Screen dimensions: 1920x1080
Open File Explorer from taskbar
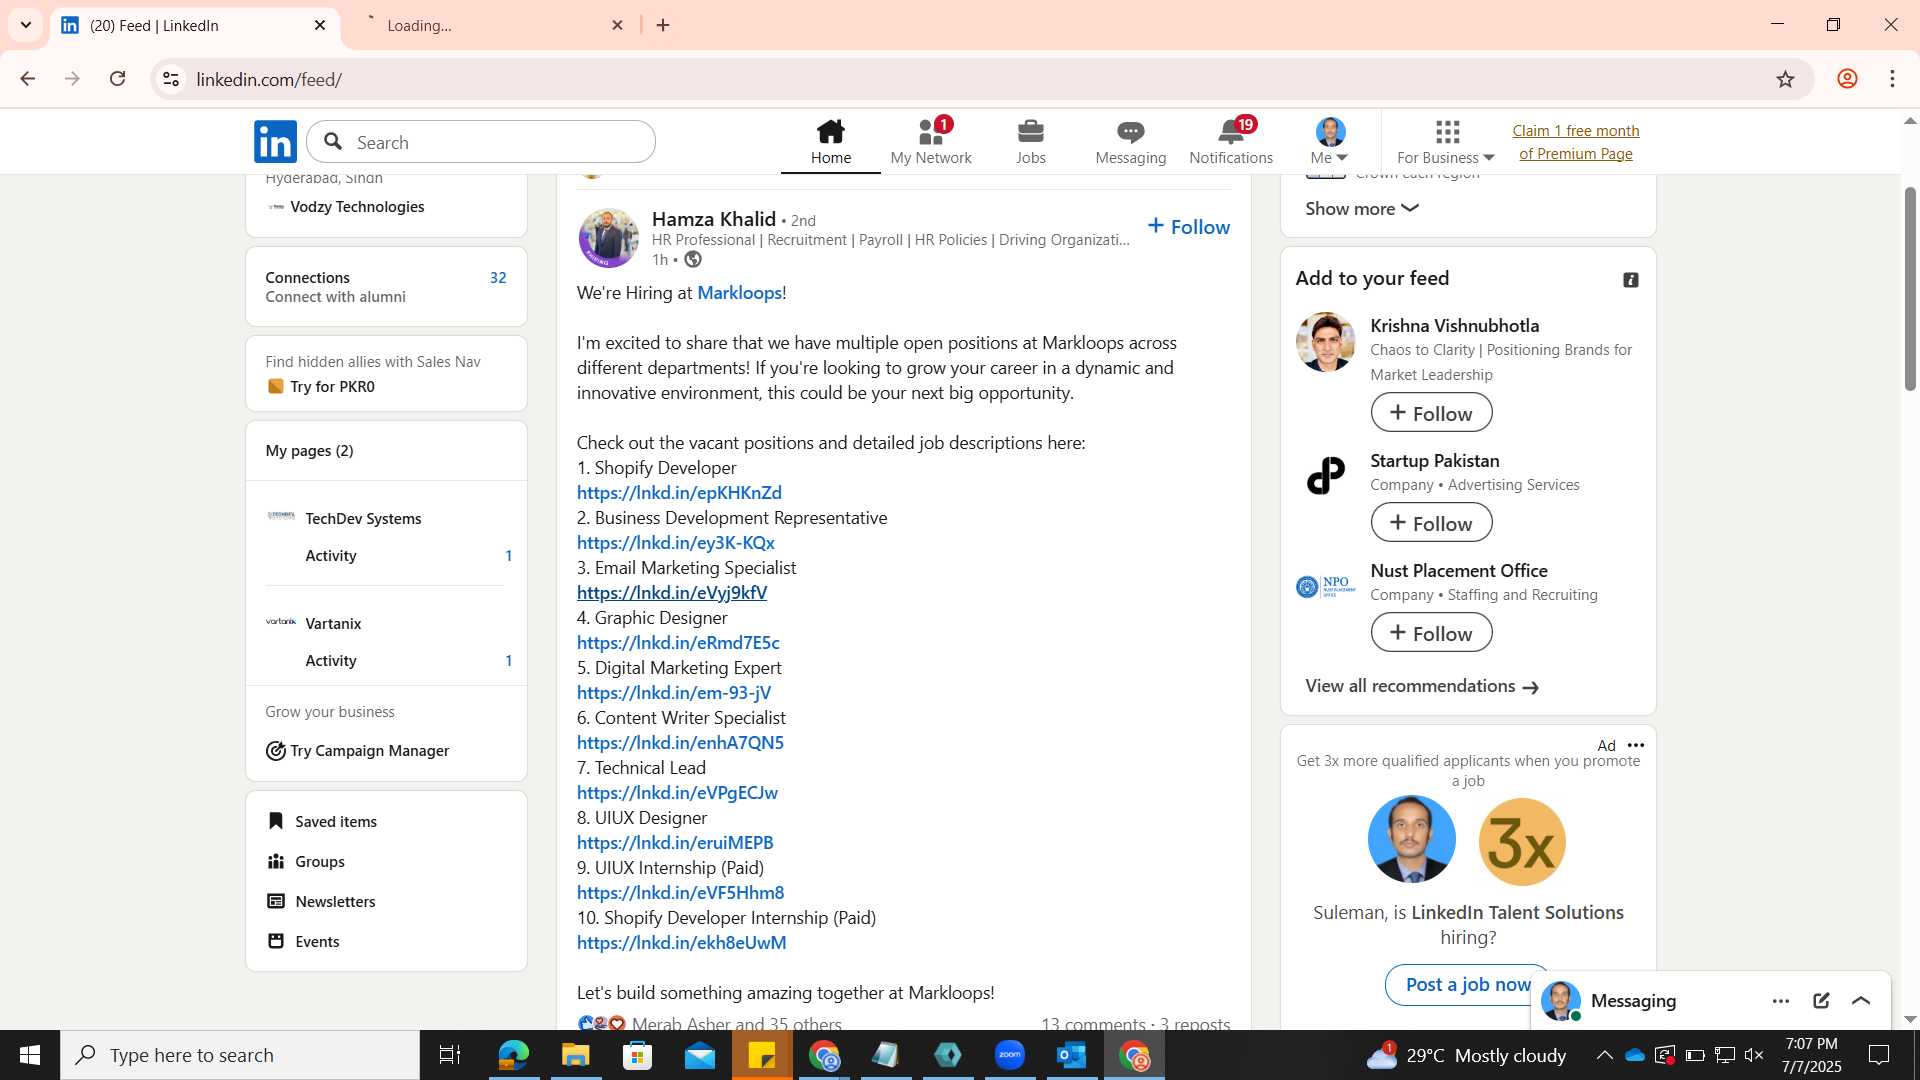click(575, 1055)
